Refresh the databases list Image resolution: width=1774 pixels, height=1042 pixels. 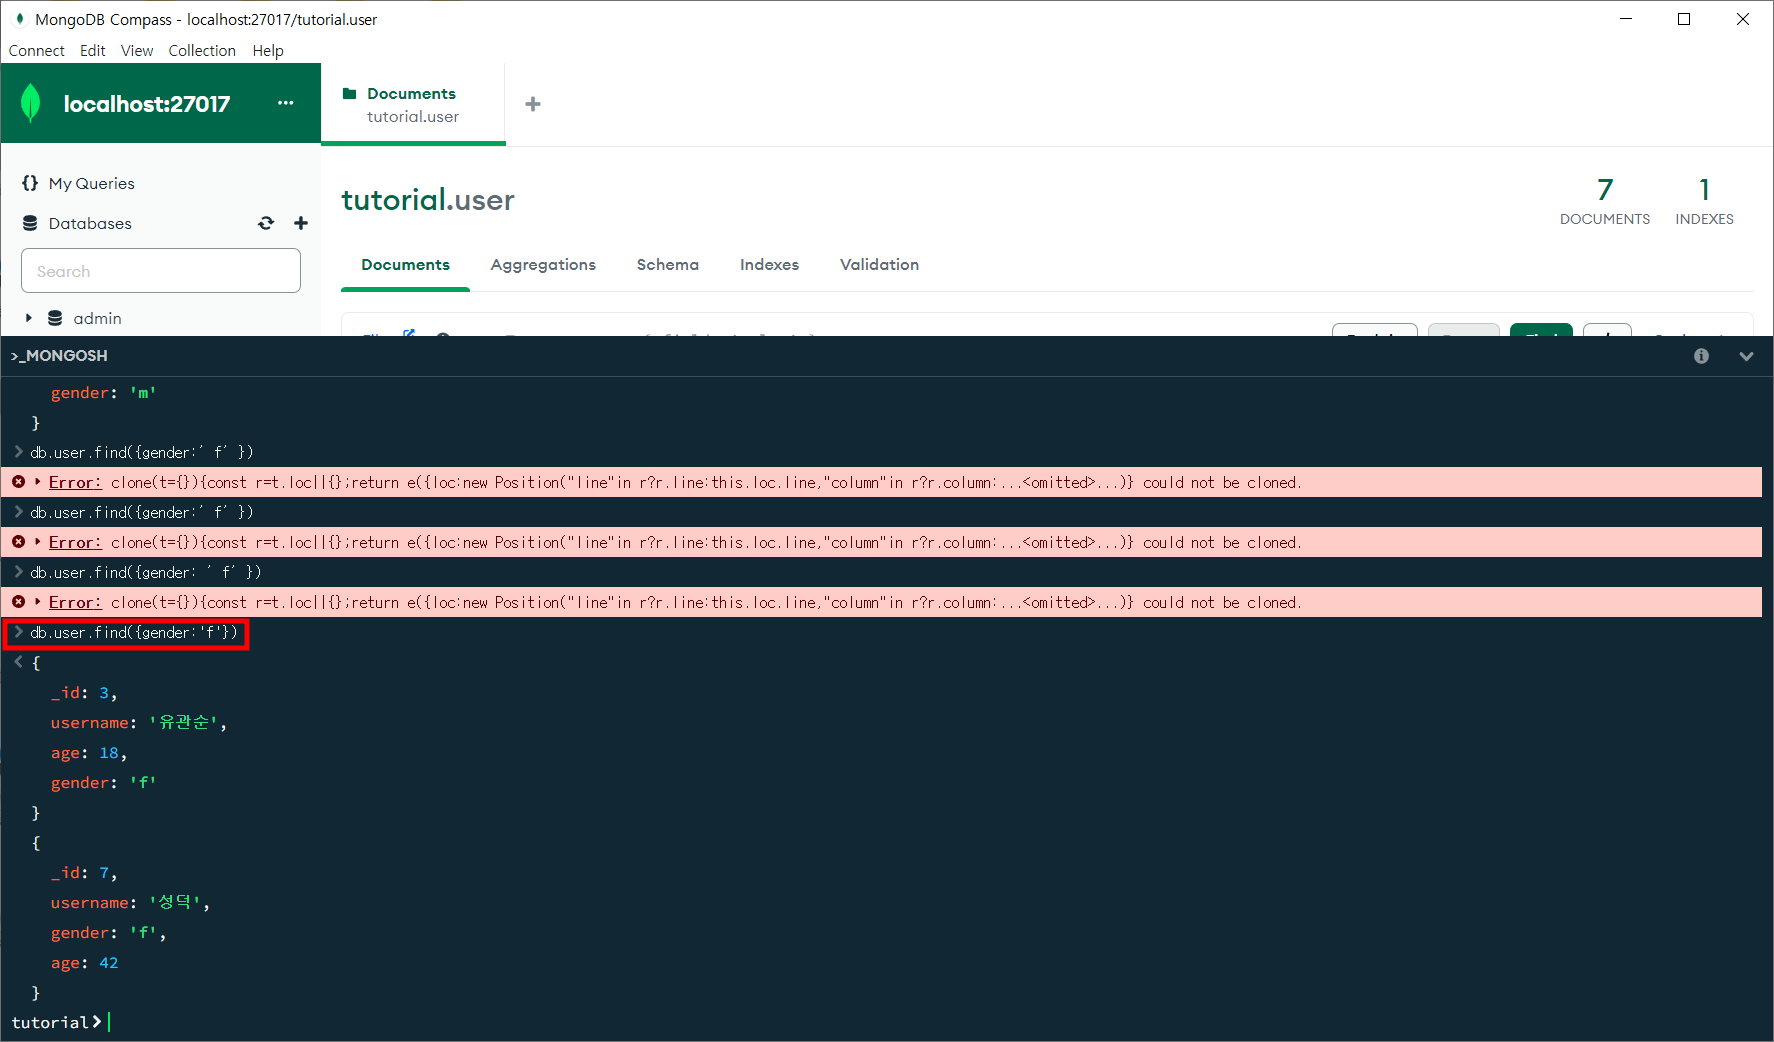point(266,223)
